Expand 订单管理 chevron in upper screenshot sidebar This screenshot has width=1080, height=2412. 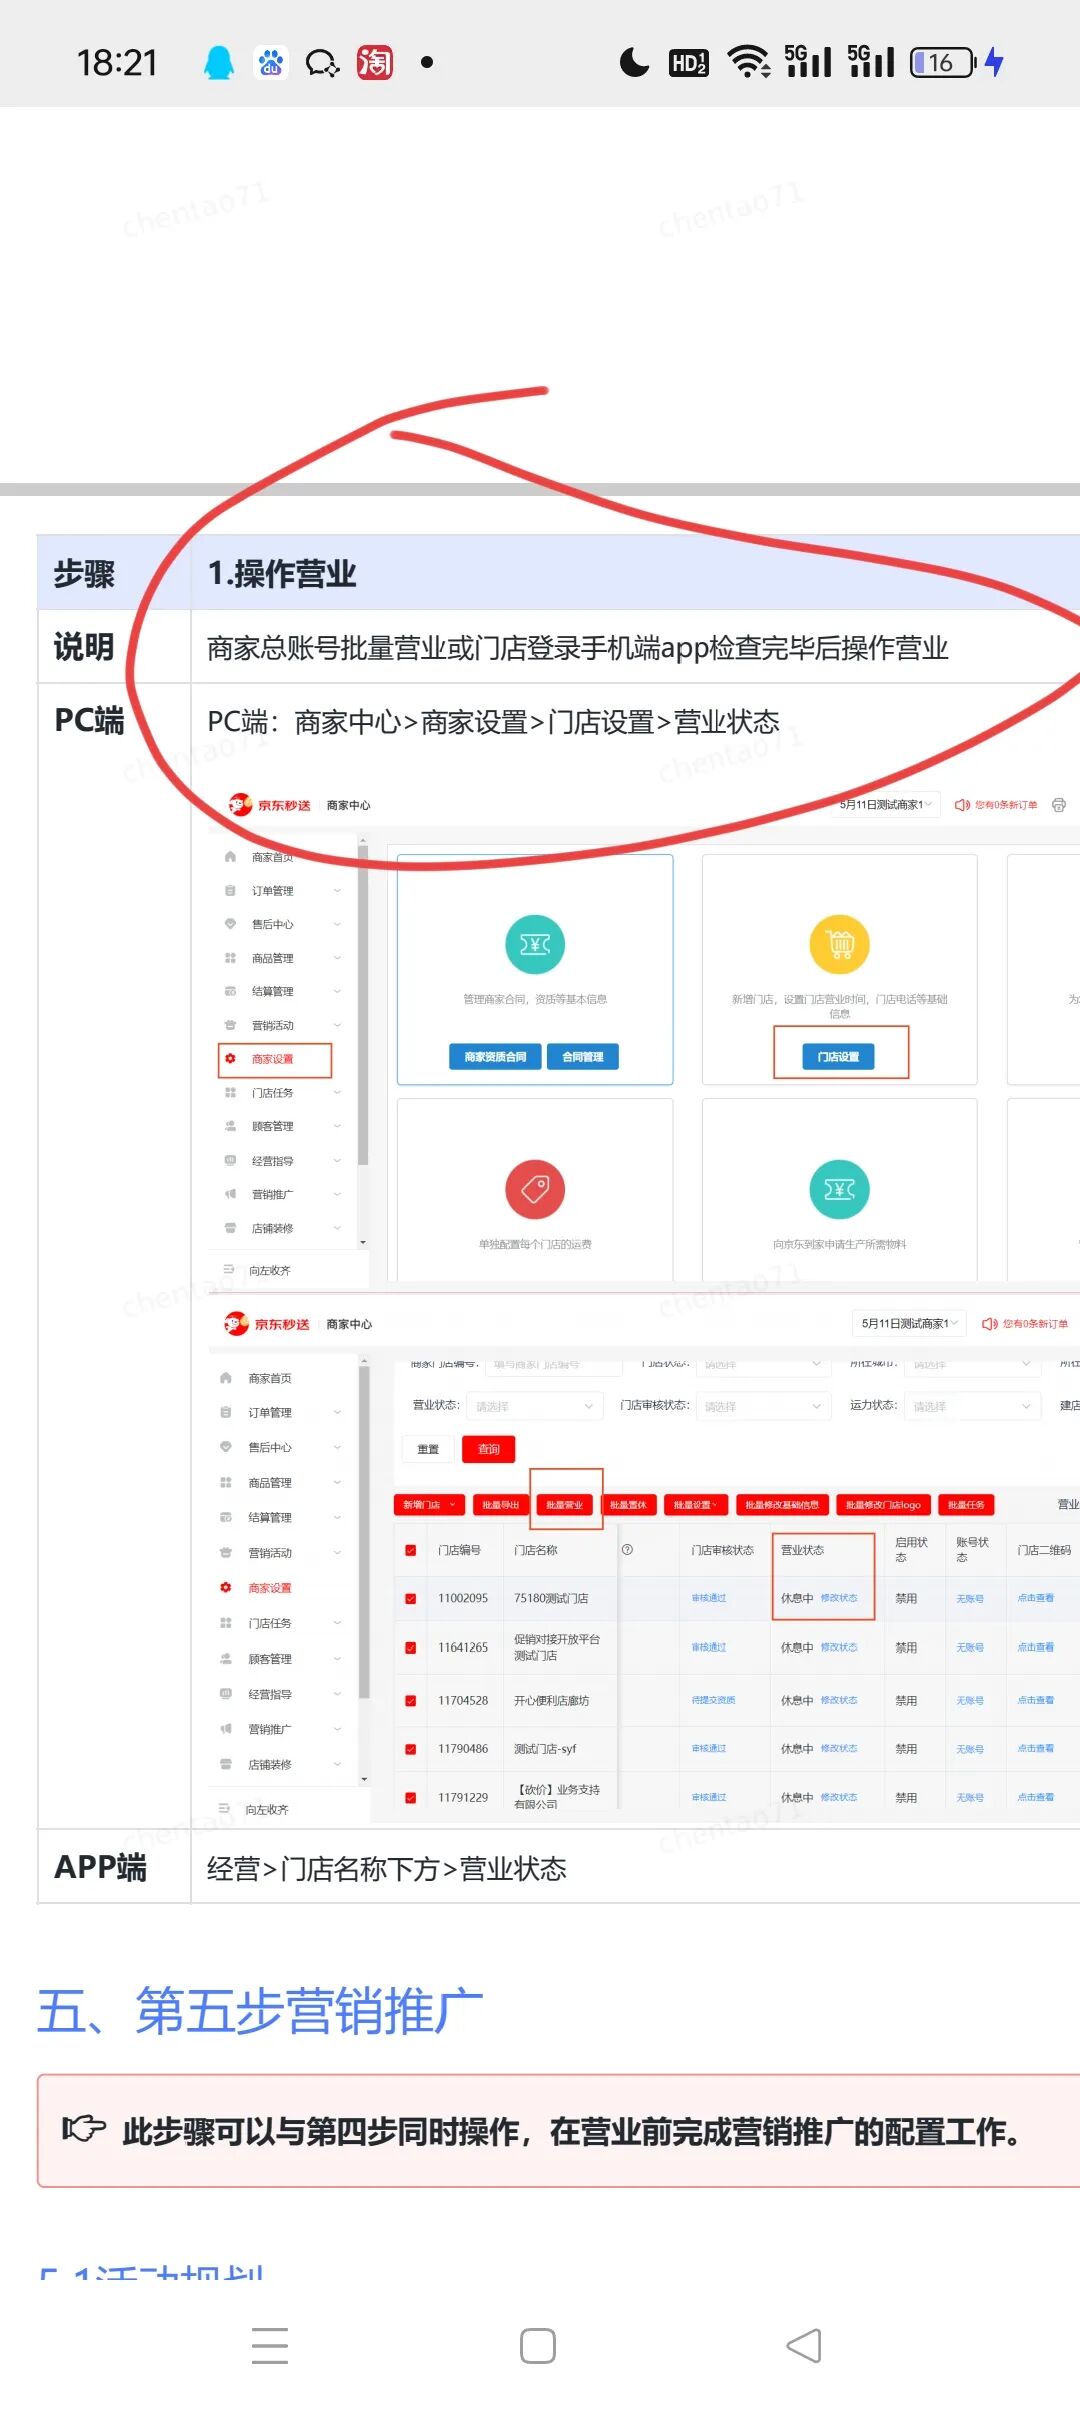pos(337,891)
